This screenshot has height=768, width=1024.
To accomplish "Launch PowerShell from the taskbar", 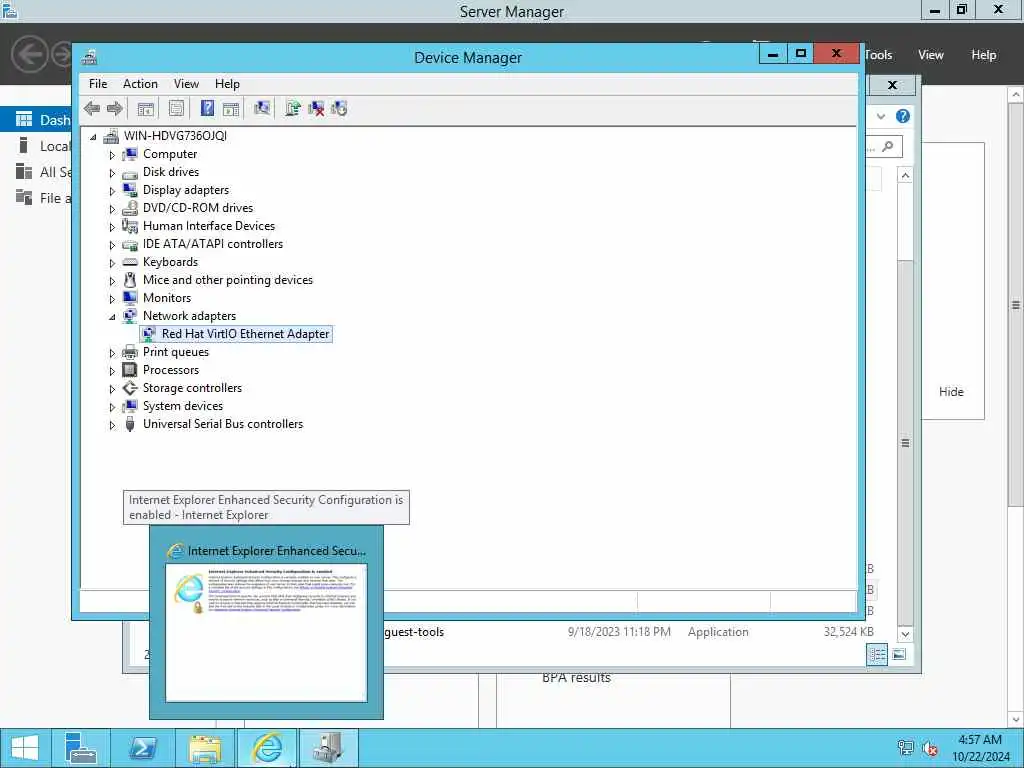I will click(x=142, y=748).
